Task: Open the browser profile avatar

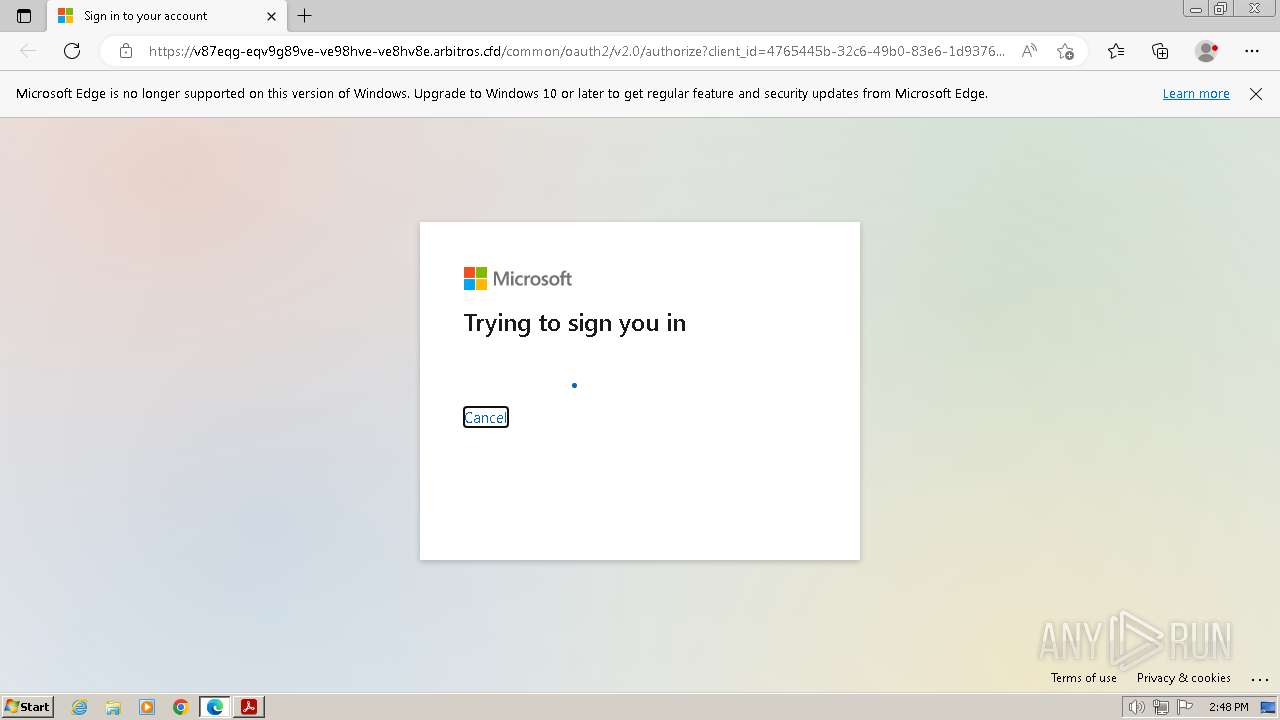Action: [x=1207, y=51]
